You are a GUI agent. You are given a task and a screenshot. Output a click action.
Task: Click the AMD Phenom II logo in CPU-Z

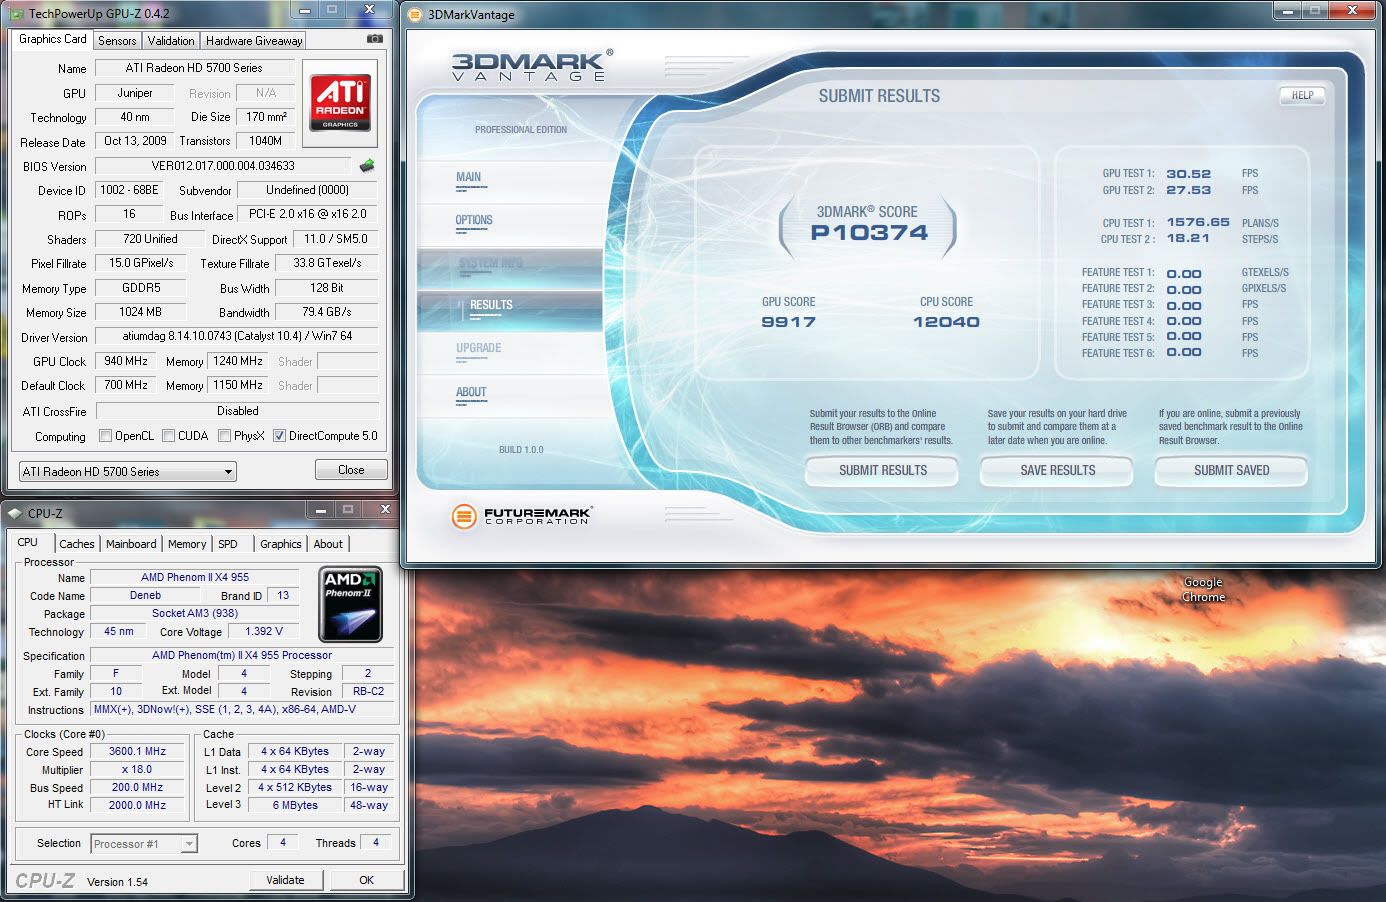(350, 604)
